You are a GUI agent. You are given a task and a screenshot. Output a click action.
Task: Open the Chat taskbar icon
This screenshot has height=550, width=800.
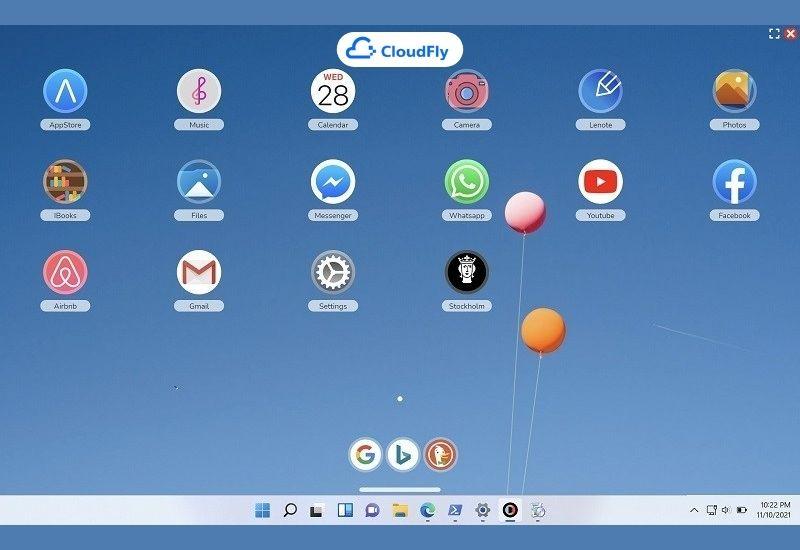[372, 510]
